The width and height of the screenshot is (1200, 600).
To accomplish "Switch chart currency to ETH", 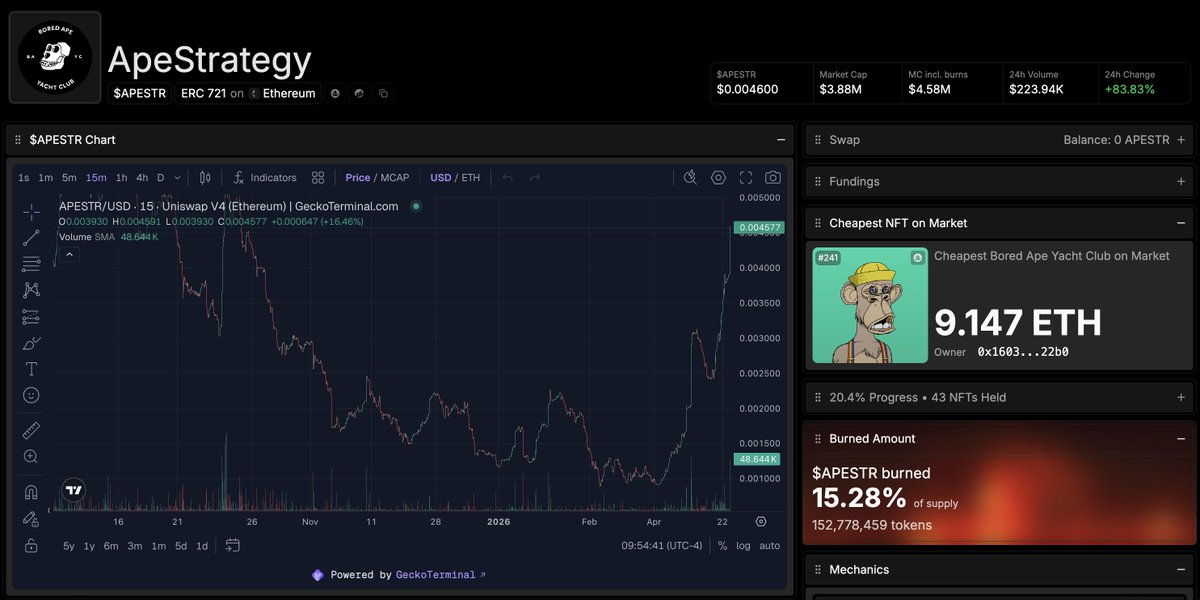I will click(471, 178).
